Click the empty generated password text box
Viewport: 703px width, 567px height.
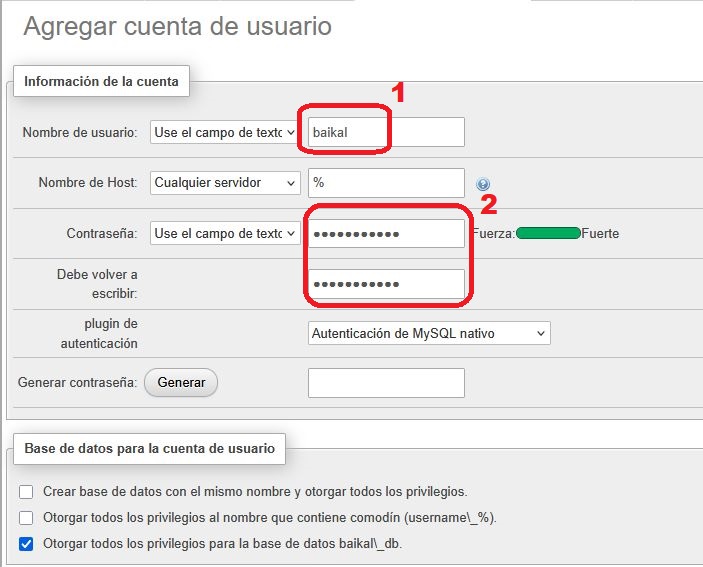tap(385, 383)
